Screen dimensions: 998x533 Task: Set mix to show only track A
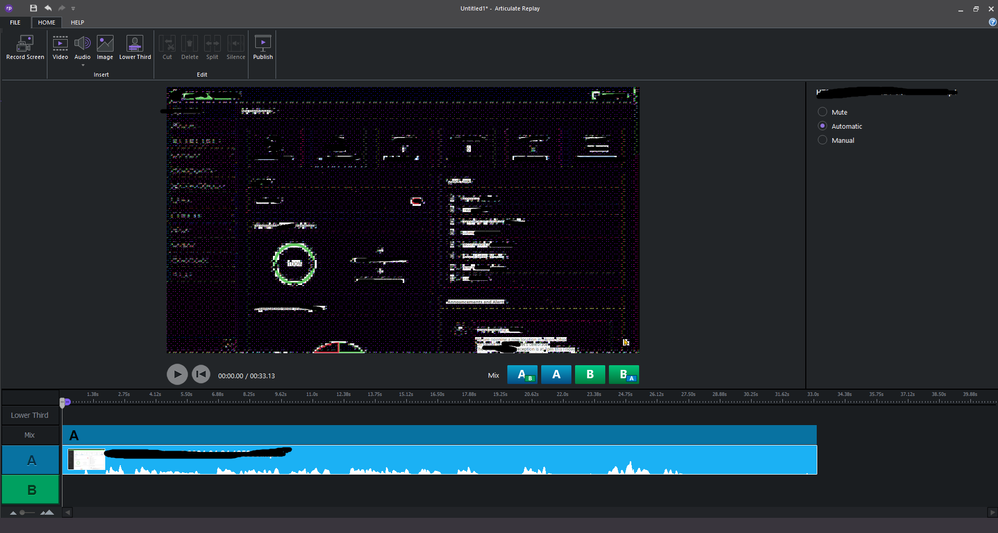click(556, 375)
